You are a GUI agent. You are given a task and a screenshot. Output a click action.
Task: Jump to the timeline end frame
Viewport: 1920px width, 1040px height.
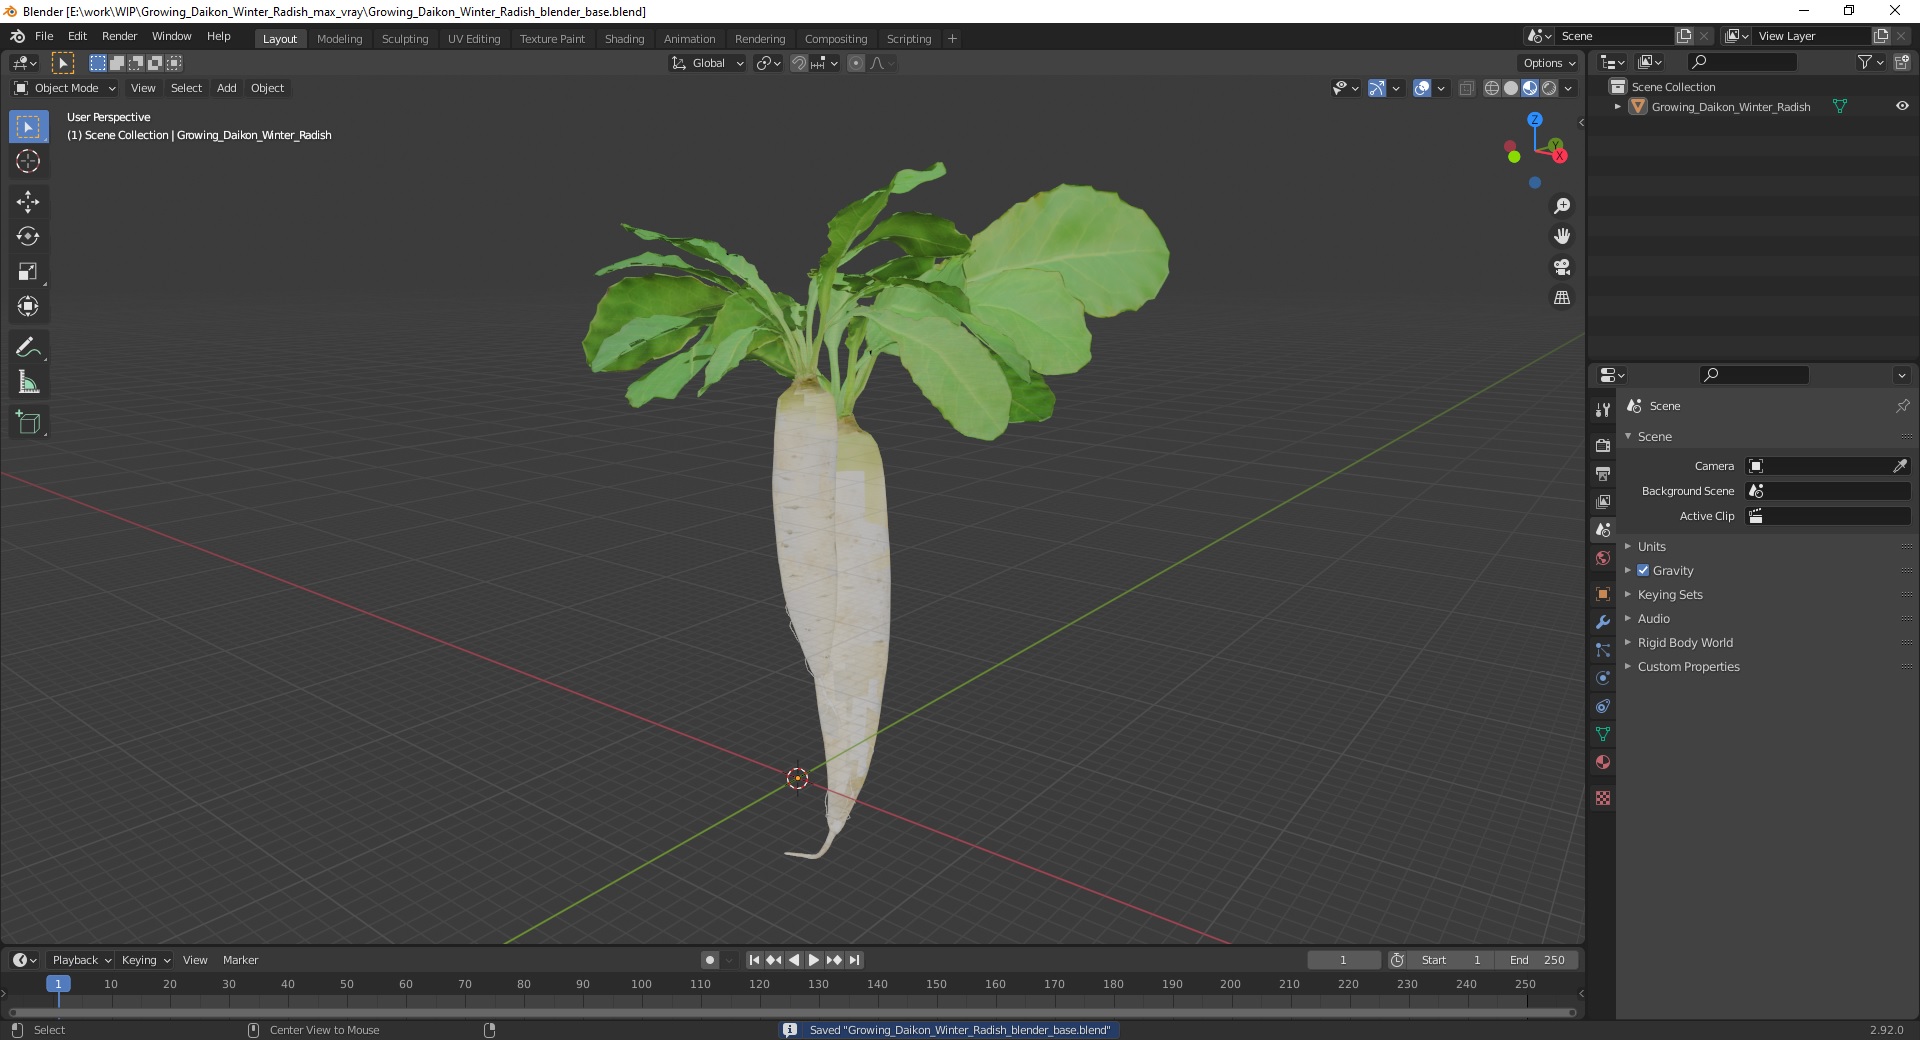click(x=854, y=960)
